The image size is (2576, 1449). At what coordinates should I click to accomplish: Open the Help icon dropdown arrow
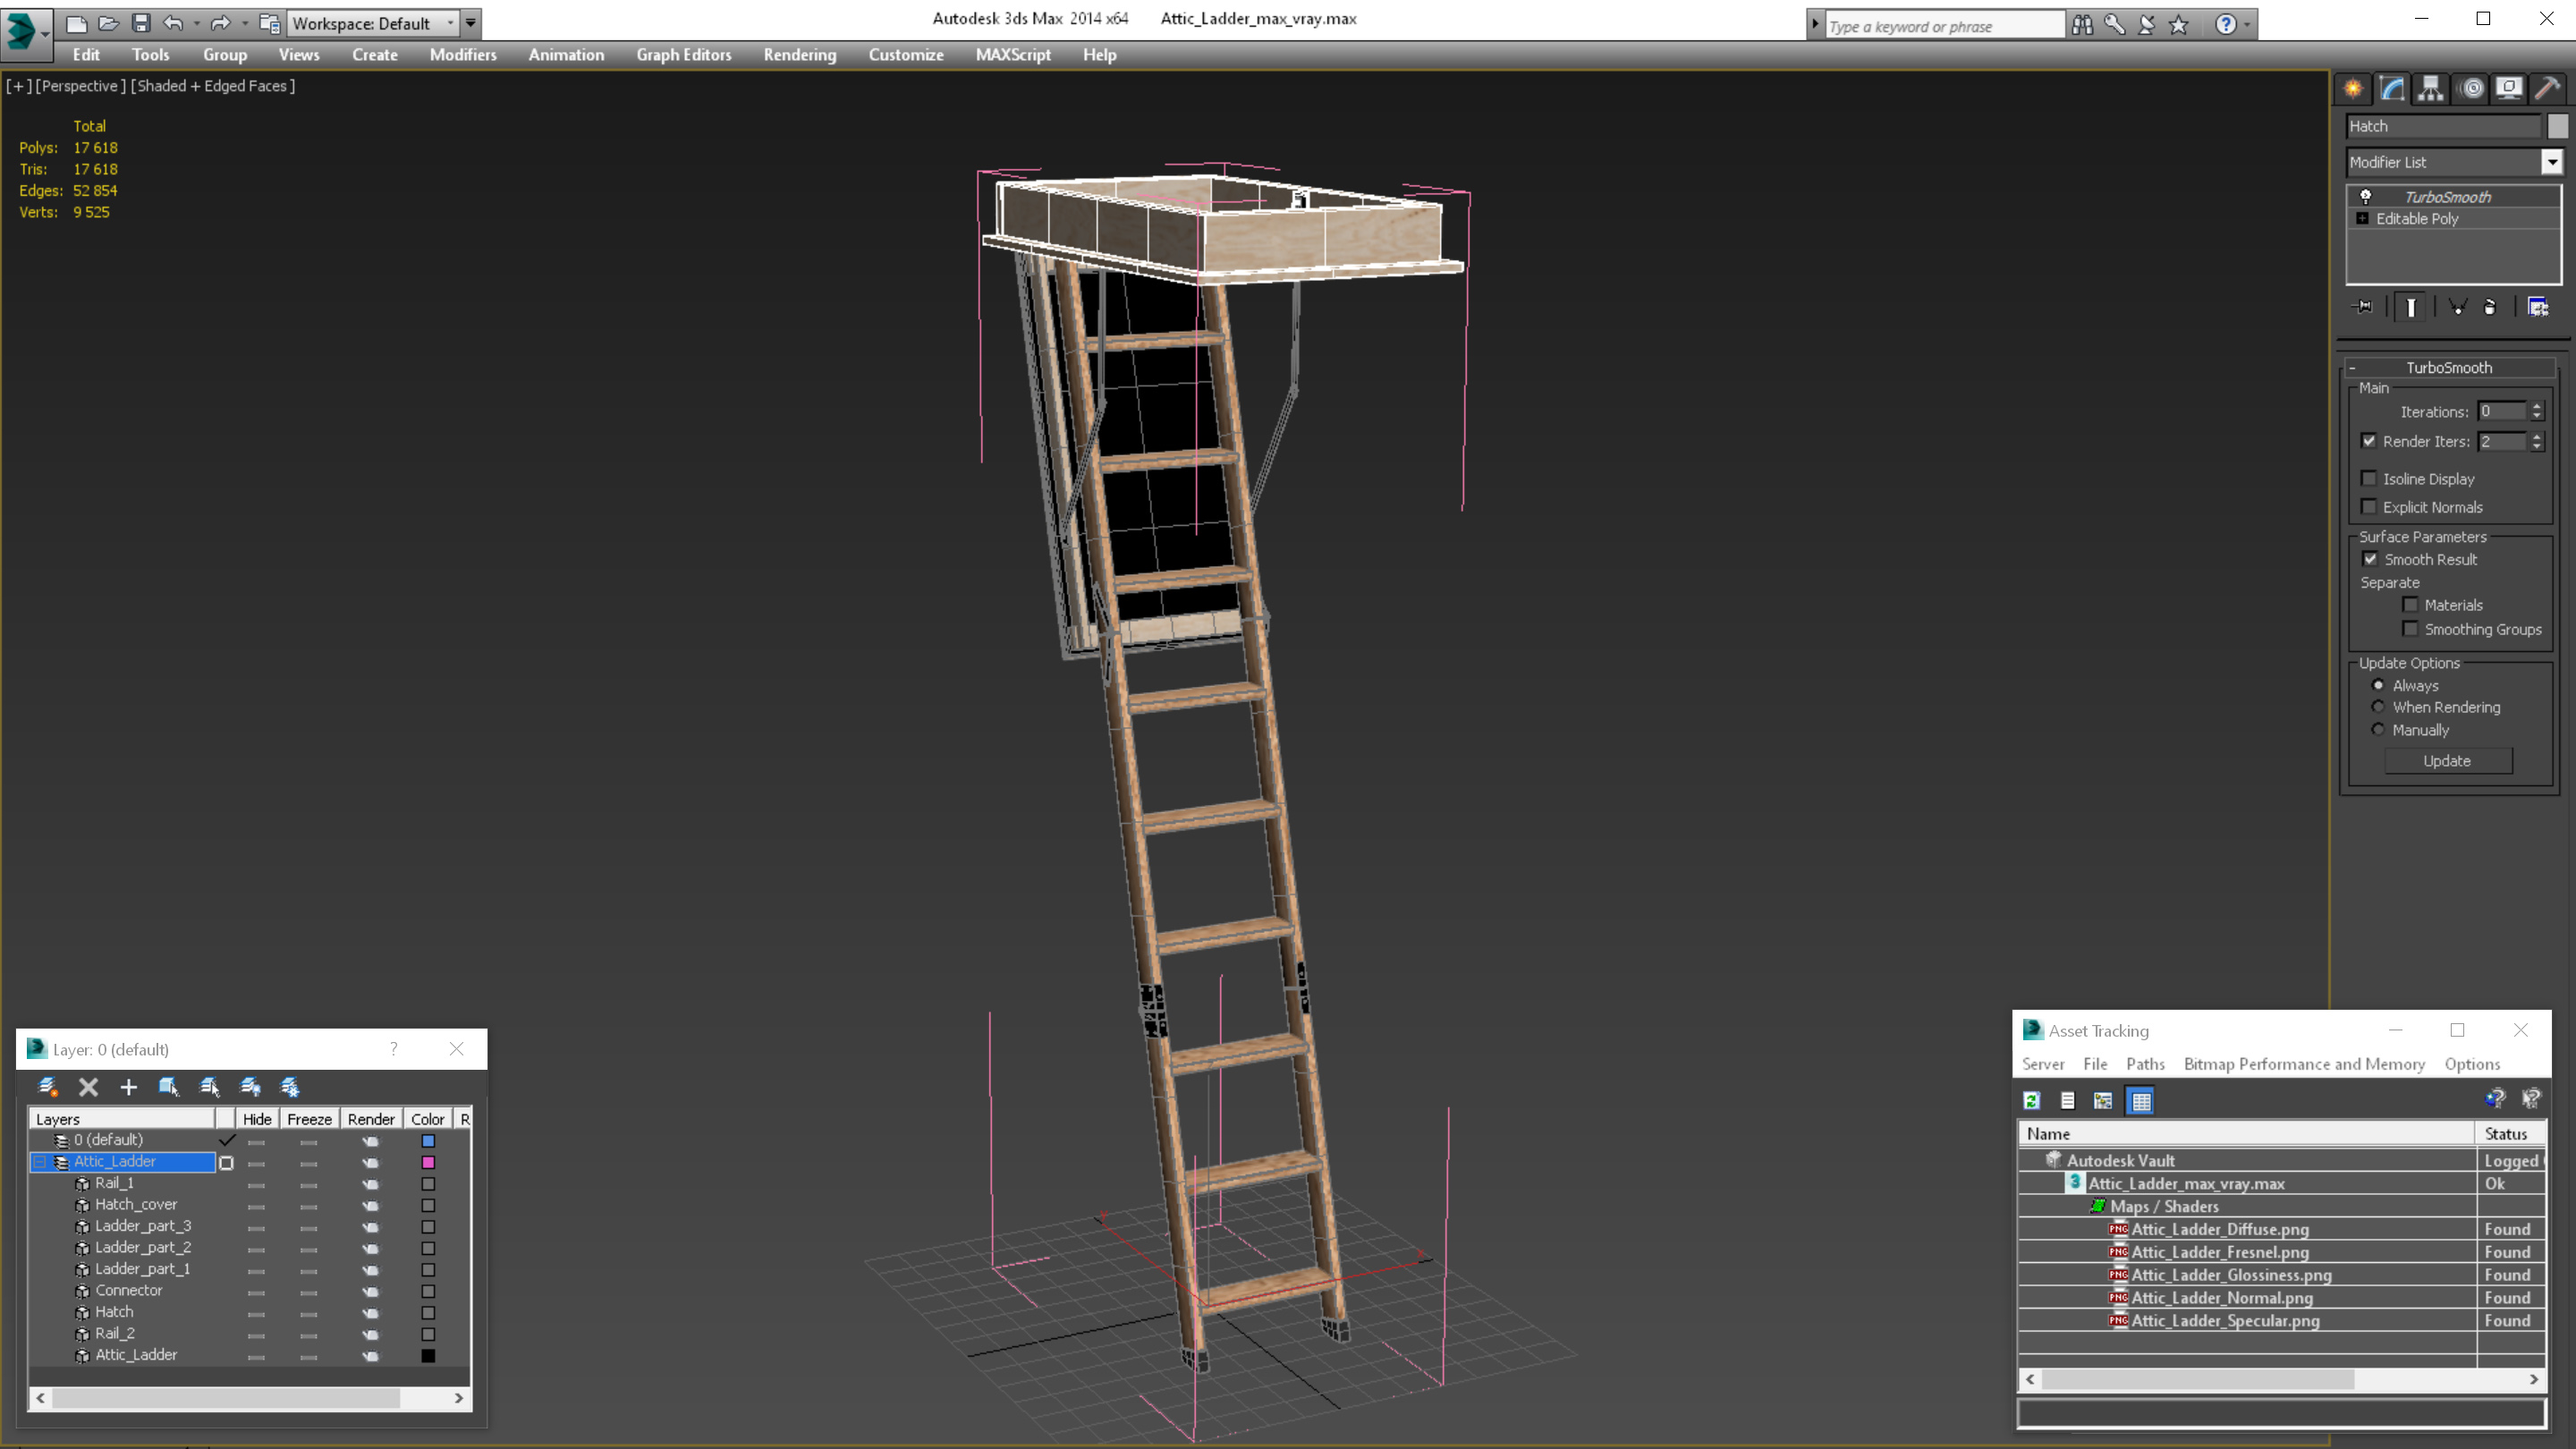[x=2247, y=25]
